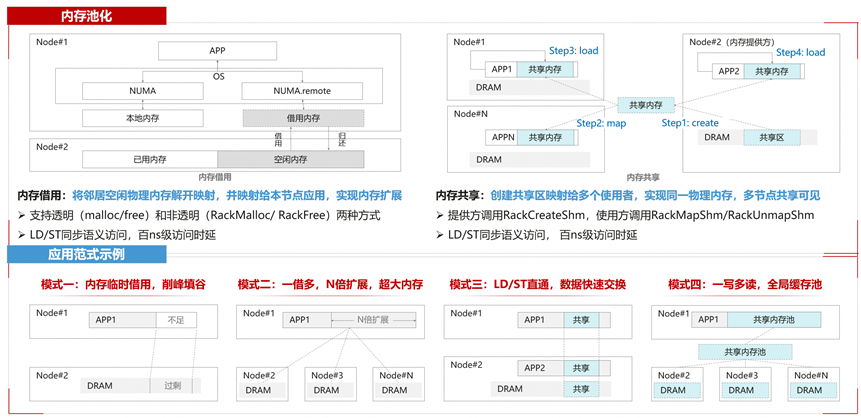
Task: Select the NUMA box above 本地内存
Action: (143, 91)
